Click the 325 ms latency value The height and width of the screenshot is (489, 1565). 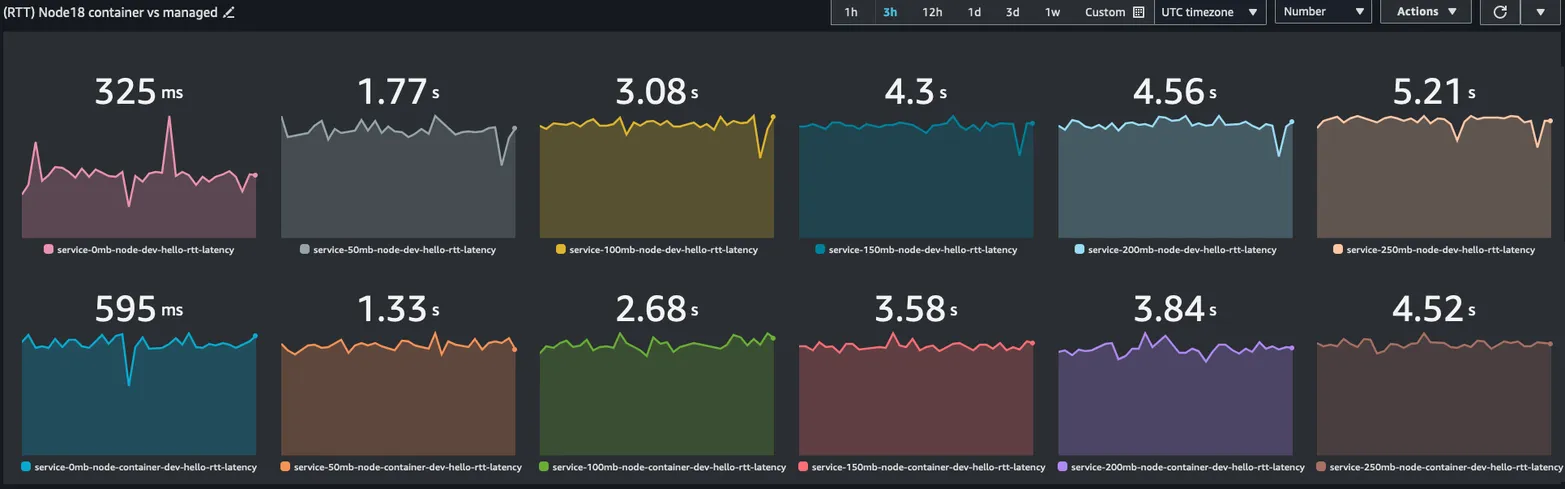(139, 92)
